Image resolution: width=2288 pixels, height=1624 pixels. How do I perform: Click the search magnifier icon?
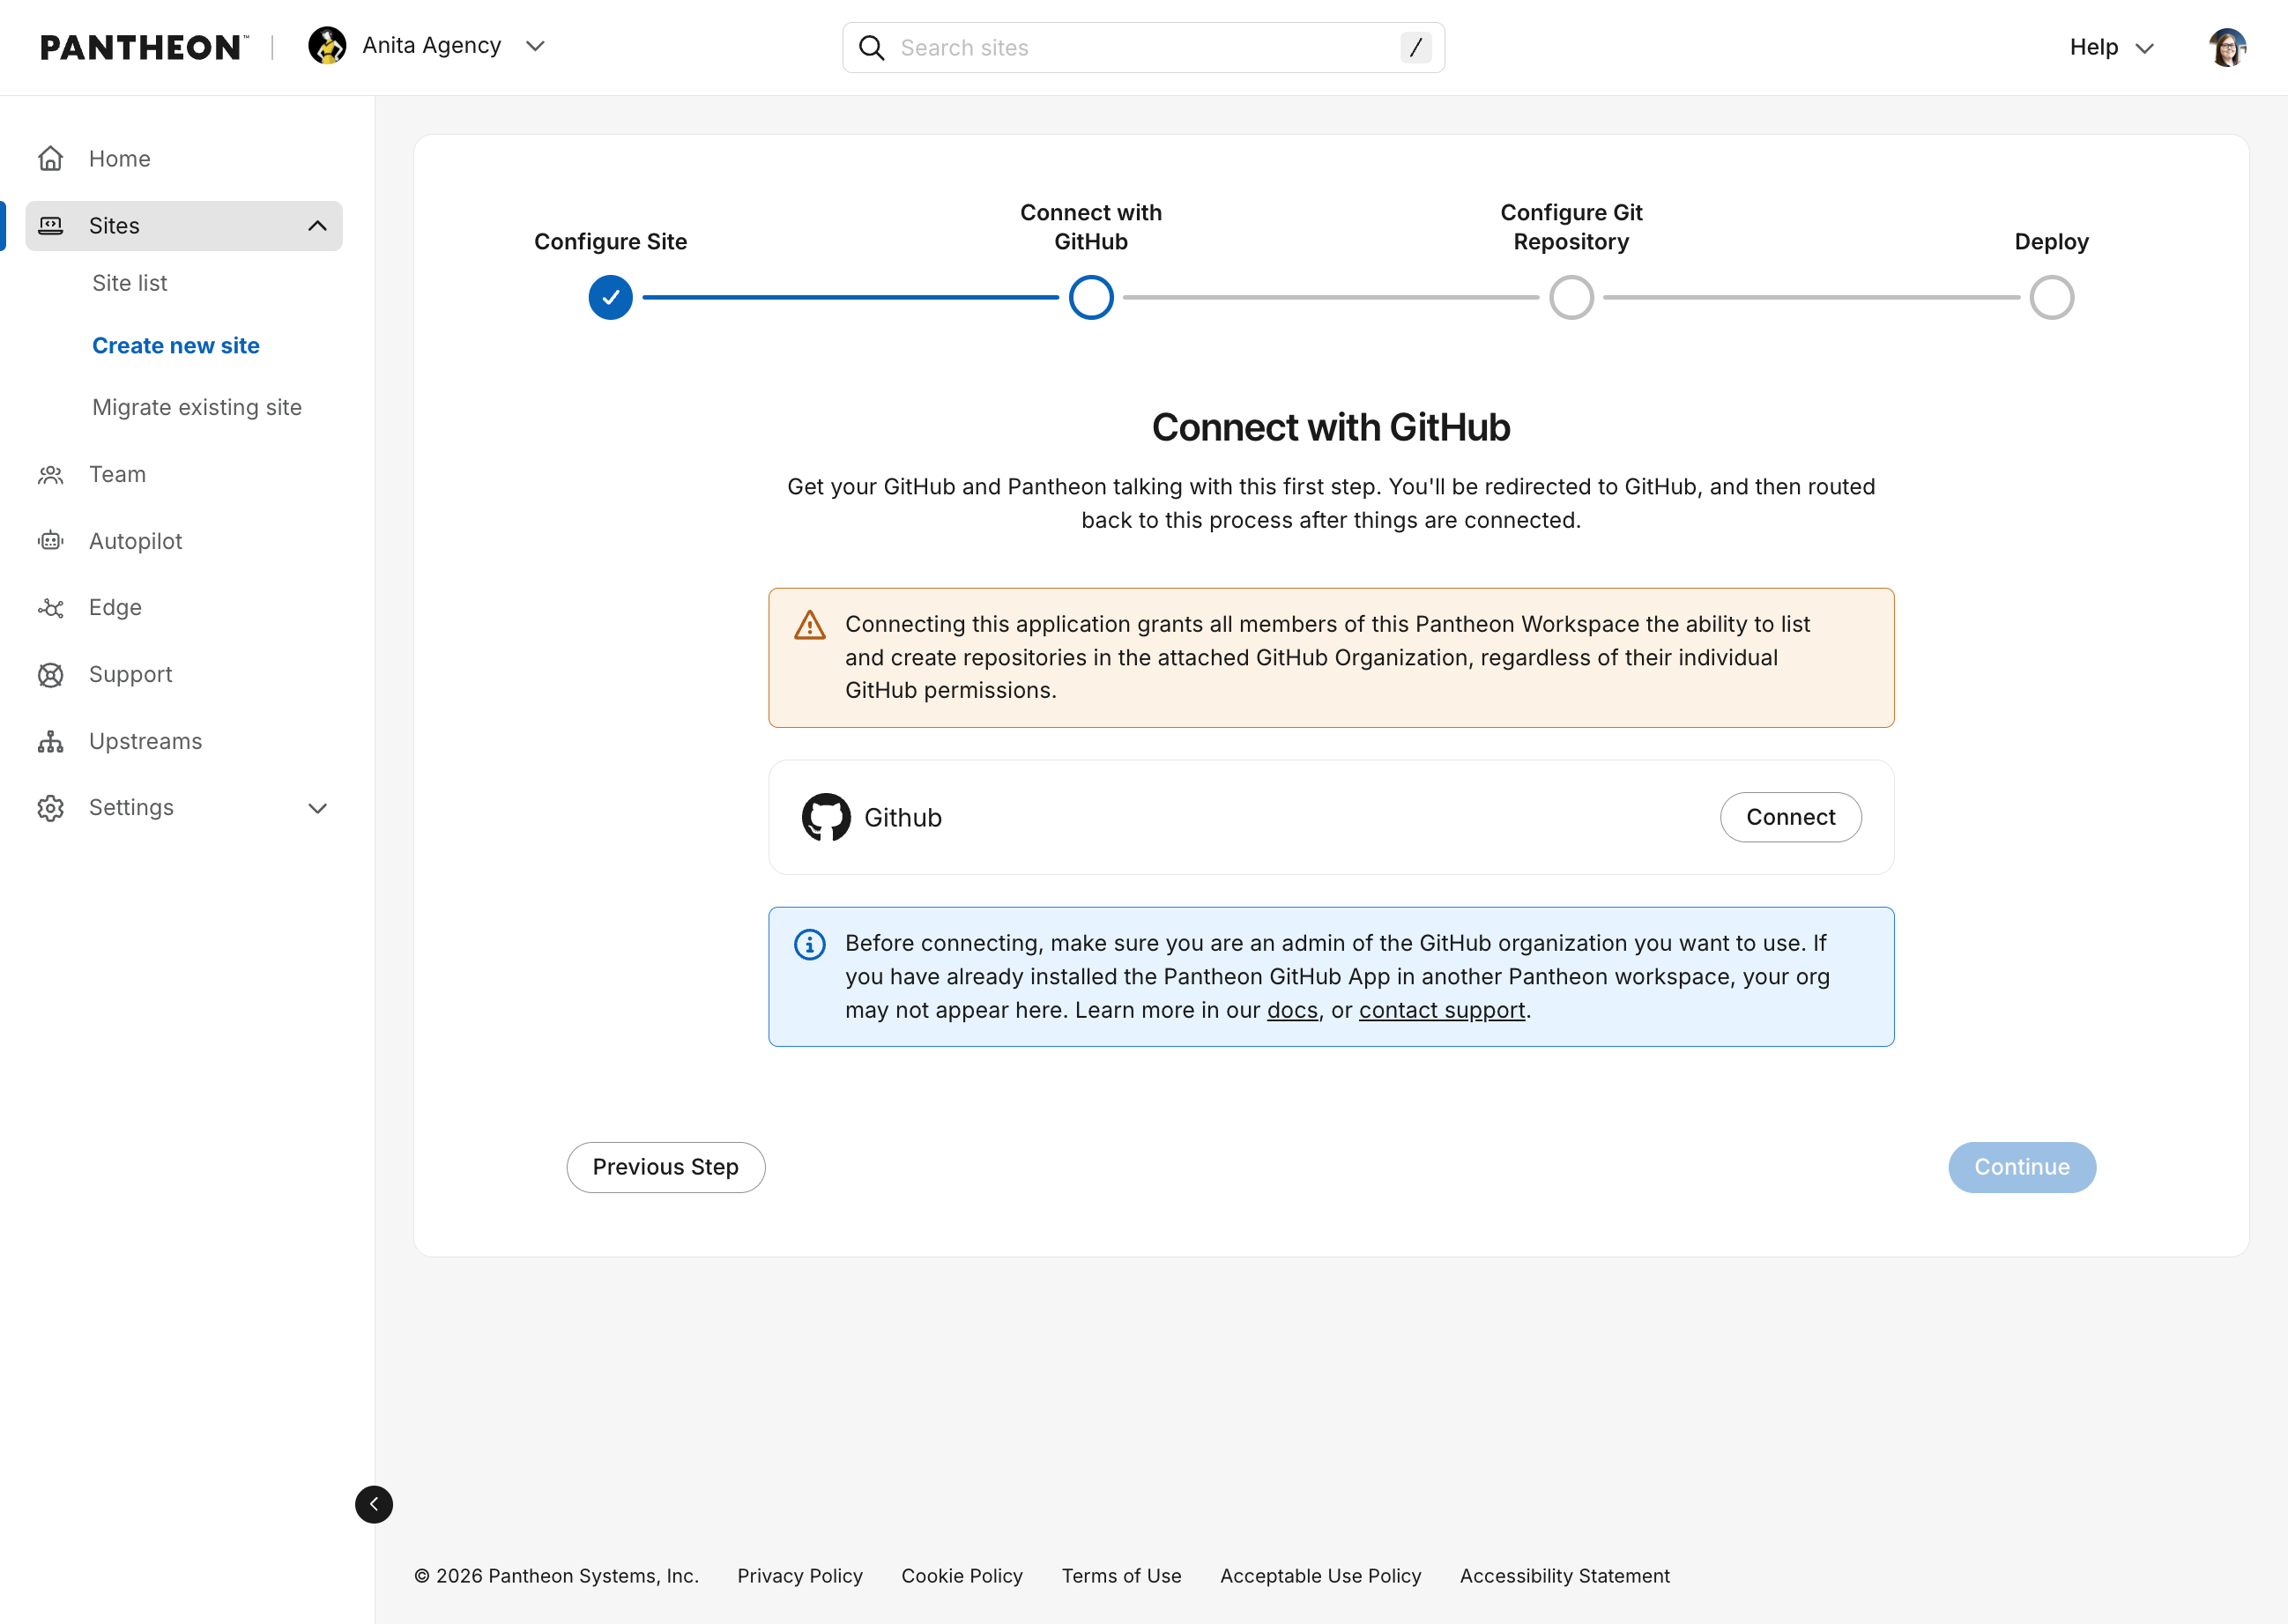872,48
